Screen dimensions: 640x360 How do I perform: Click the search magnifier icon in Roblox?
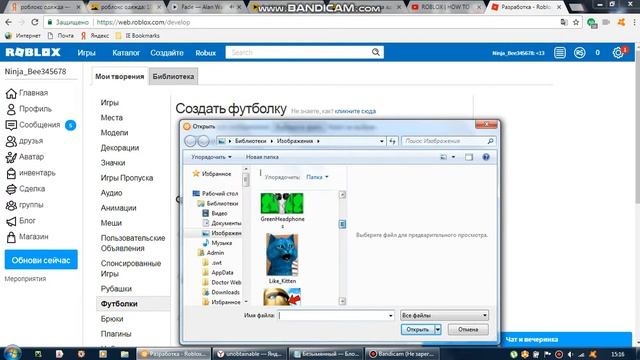pyautogui.click(x=376, y=52)
